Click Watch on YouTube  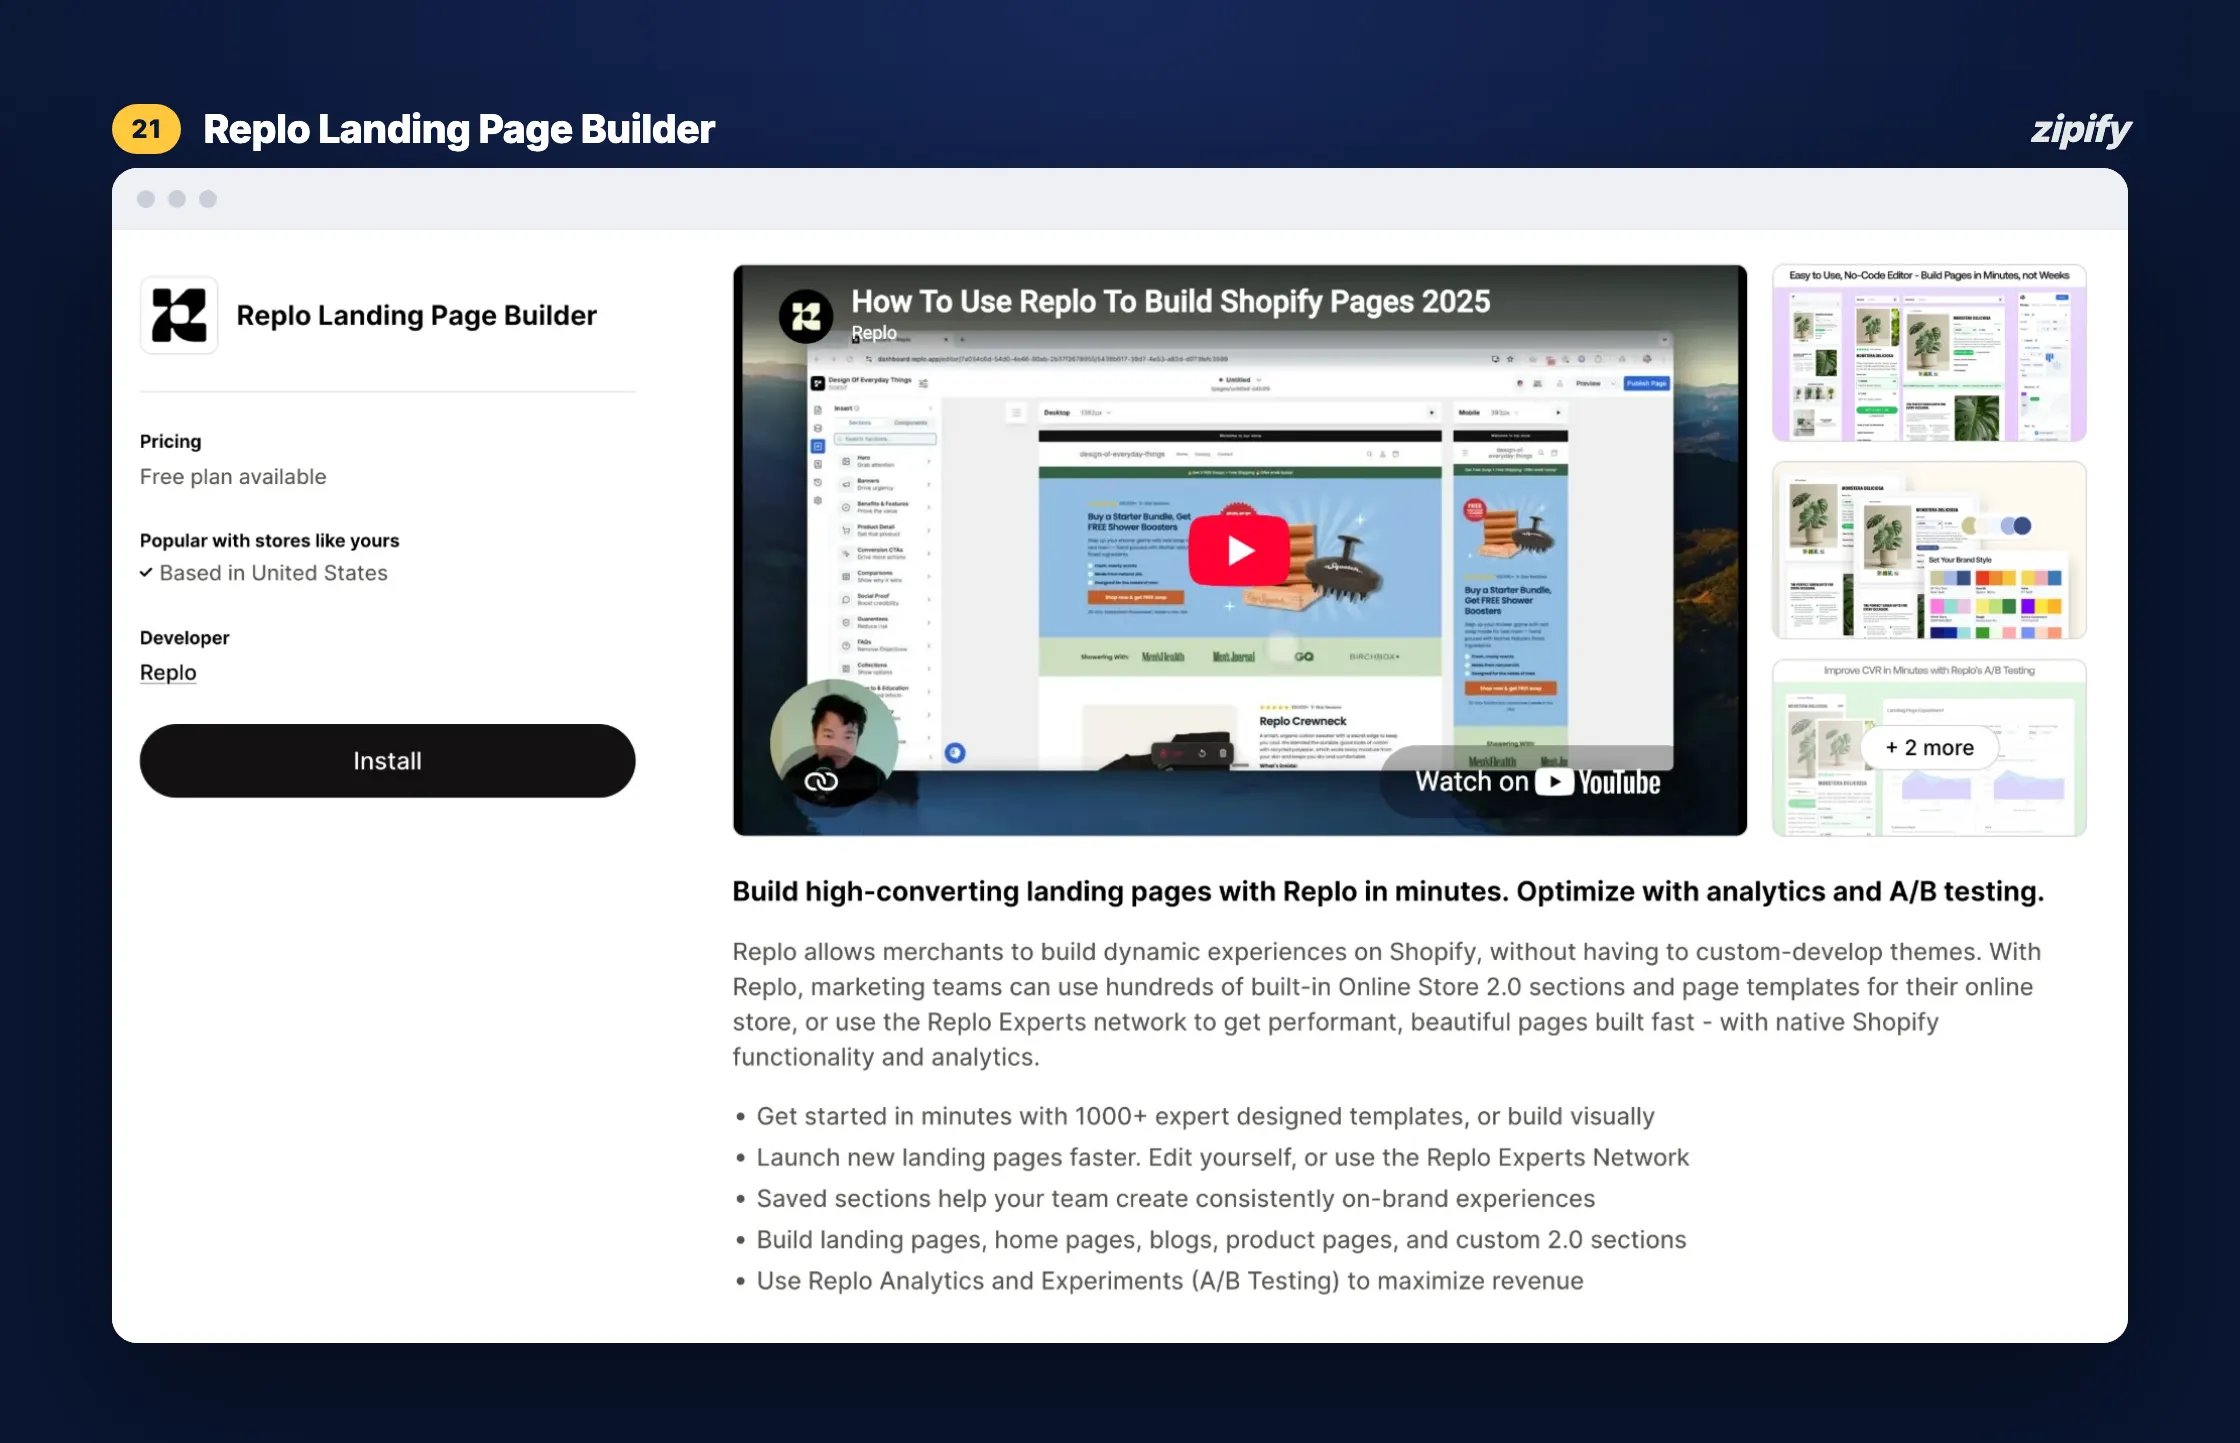click(x=1537, y=782)
